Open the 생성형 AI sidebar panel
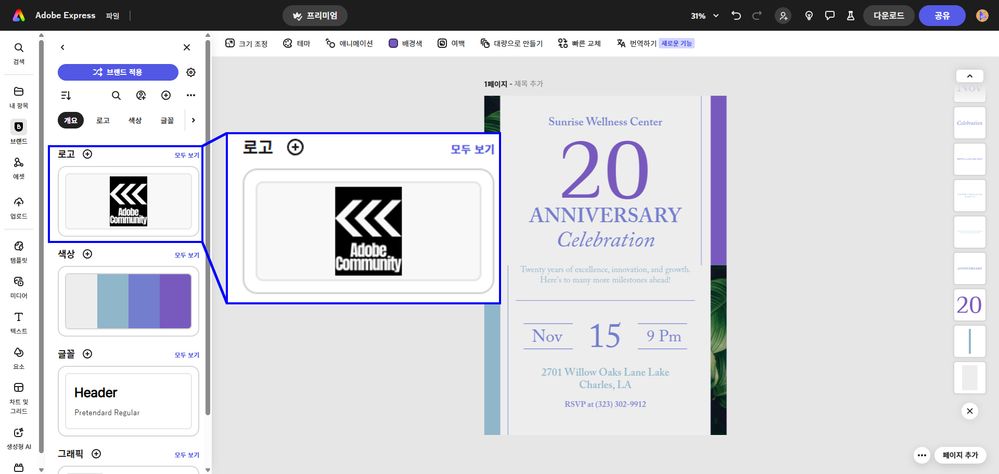This screenshot has height=474, width=999. 18,439
